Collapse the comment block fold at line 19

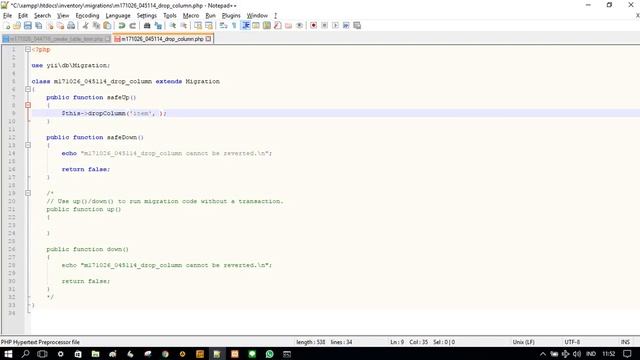pos(28,193)
